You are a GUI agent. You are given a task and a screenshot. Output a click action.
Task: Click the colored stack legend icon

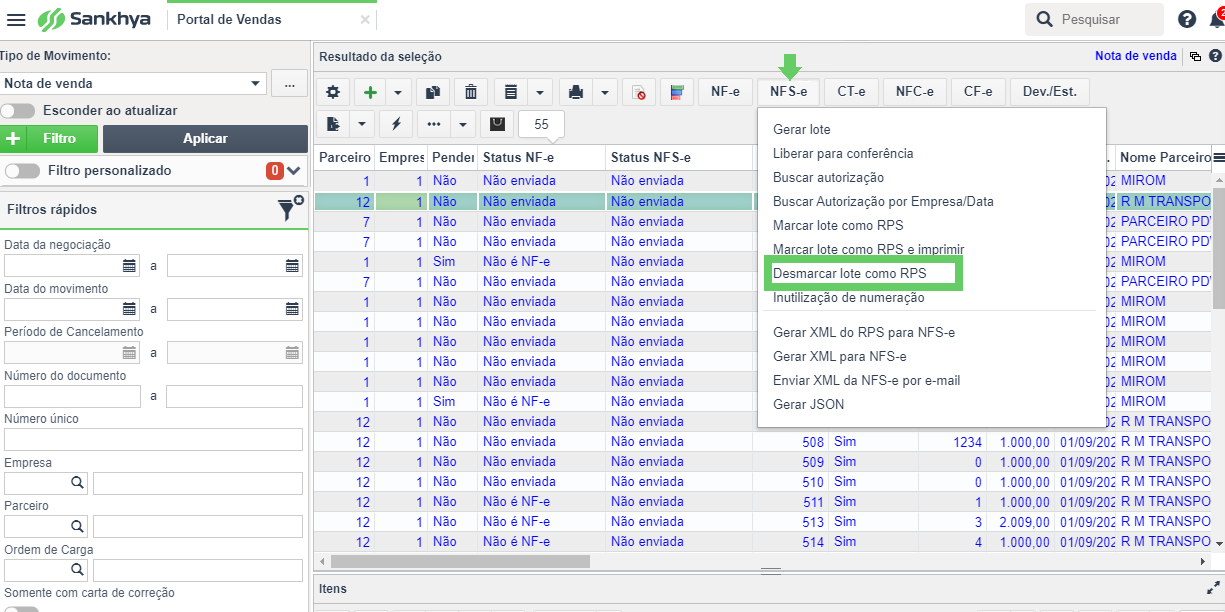coord(677,92)
